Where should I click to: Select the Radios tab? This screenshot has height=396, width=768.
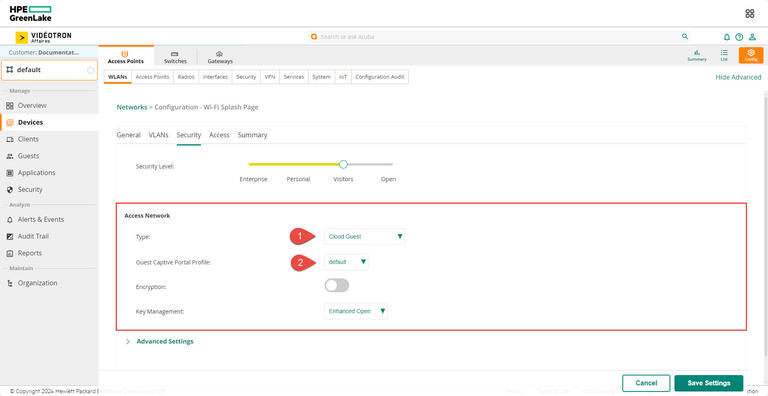point(186,77)
